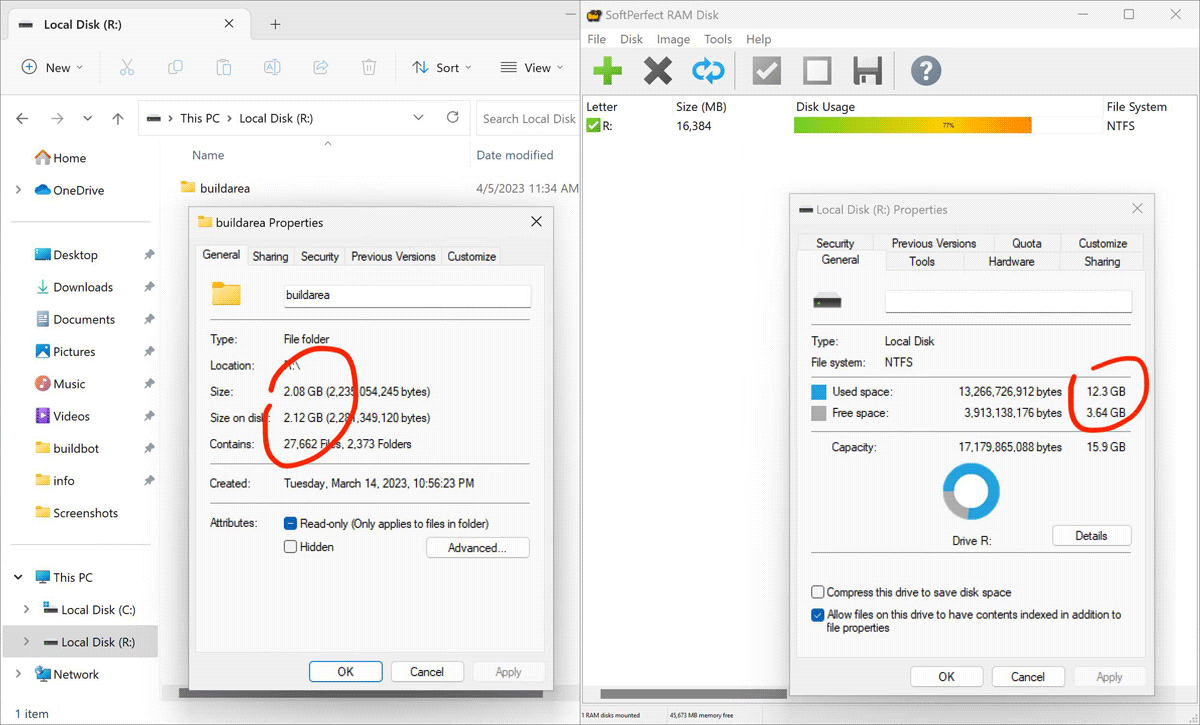Click the Disk Usage bar for R:
Viewport: 1200px width, 725px height.
[x=946, y=126]
